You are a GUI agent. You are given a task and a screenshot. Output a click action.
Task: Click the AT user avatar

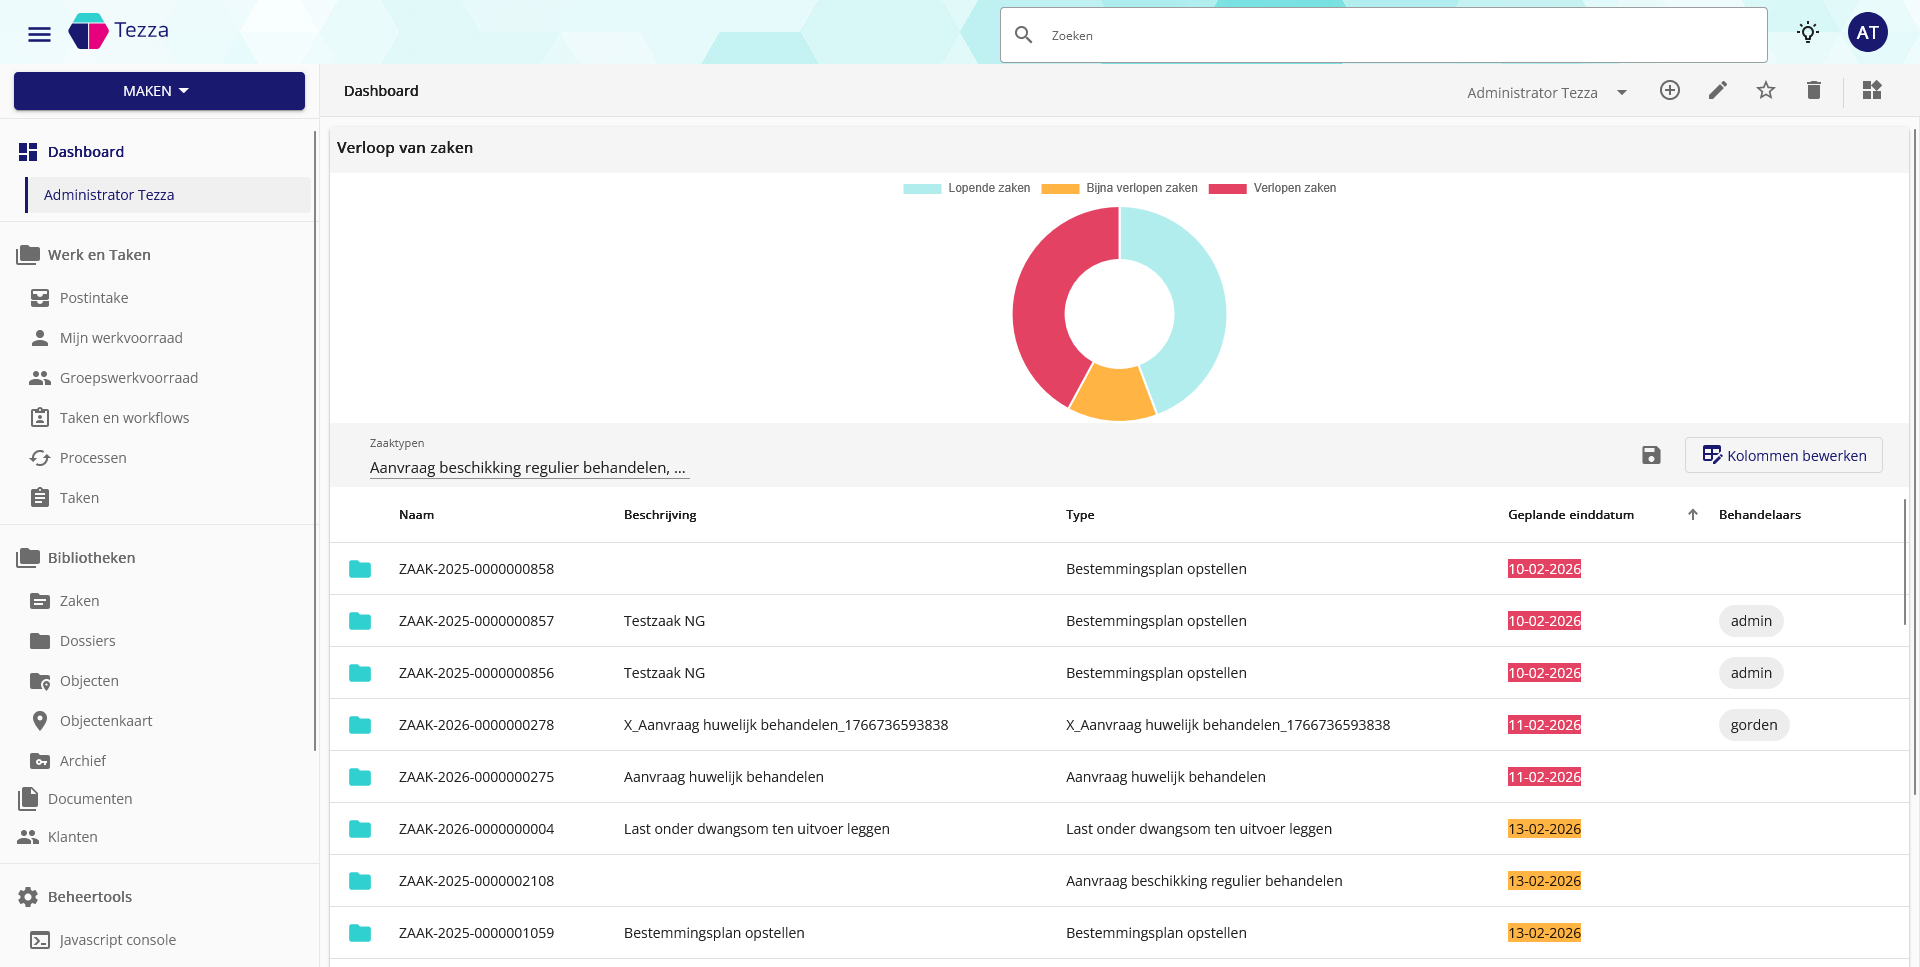1867,33
